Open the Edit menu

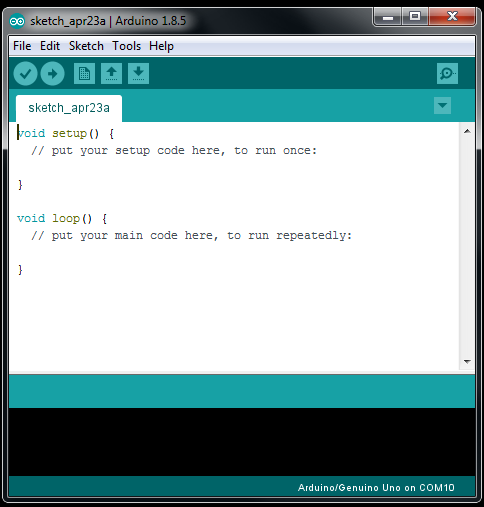pyautogui.click(x=50, y=46)
